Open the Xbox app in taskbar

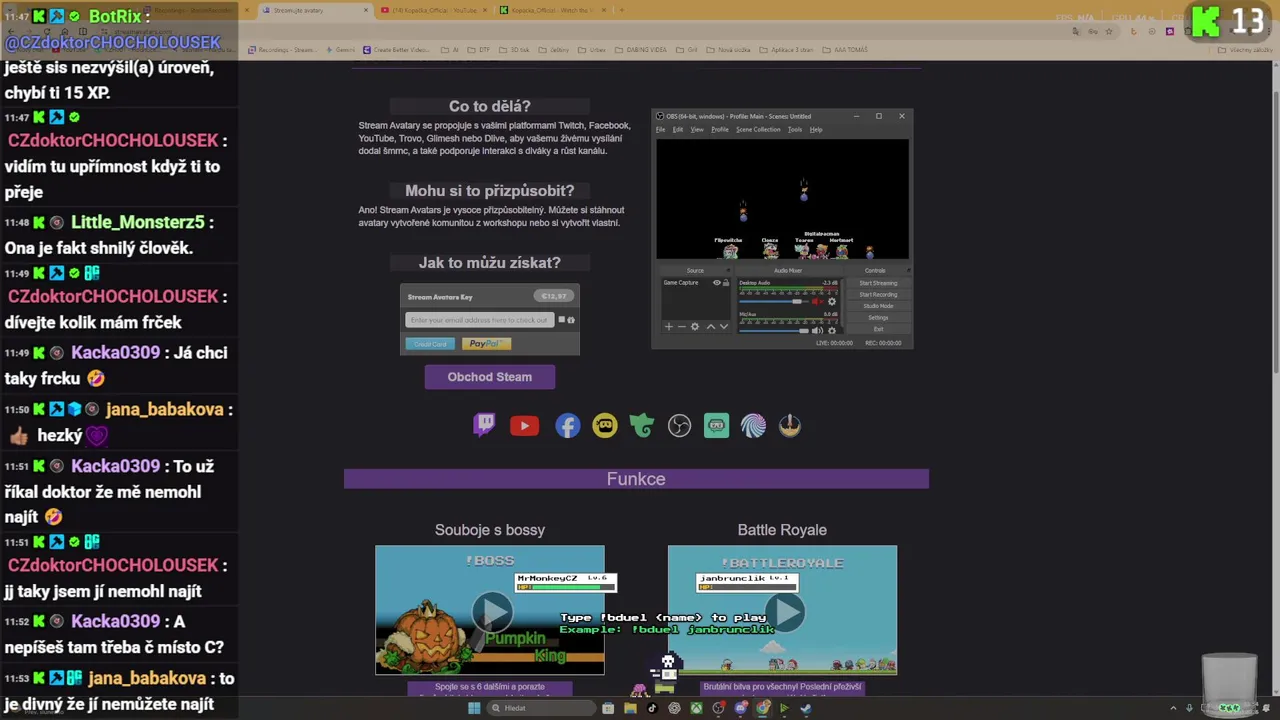point(696,708)
